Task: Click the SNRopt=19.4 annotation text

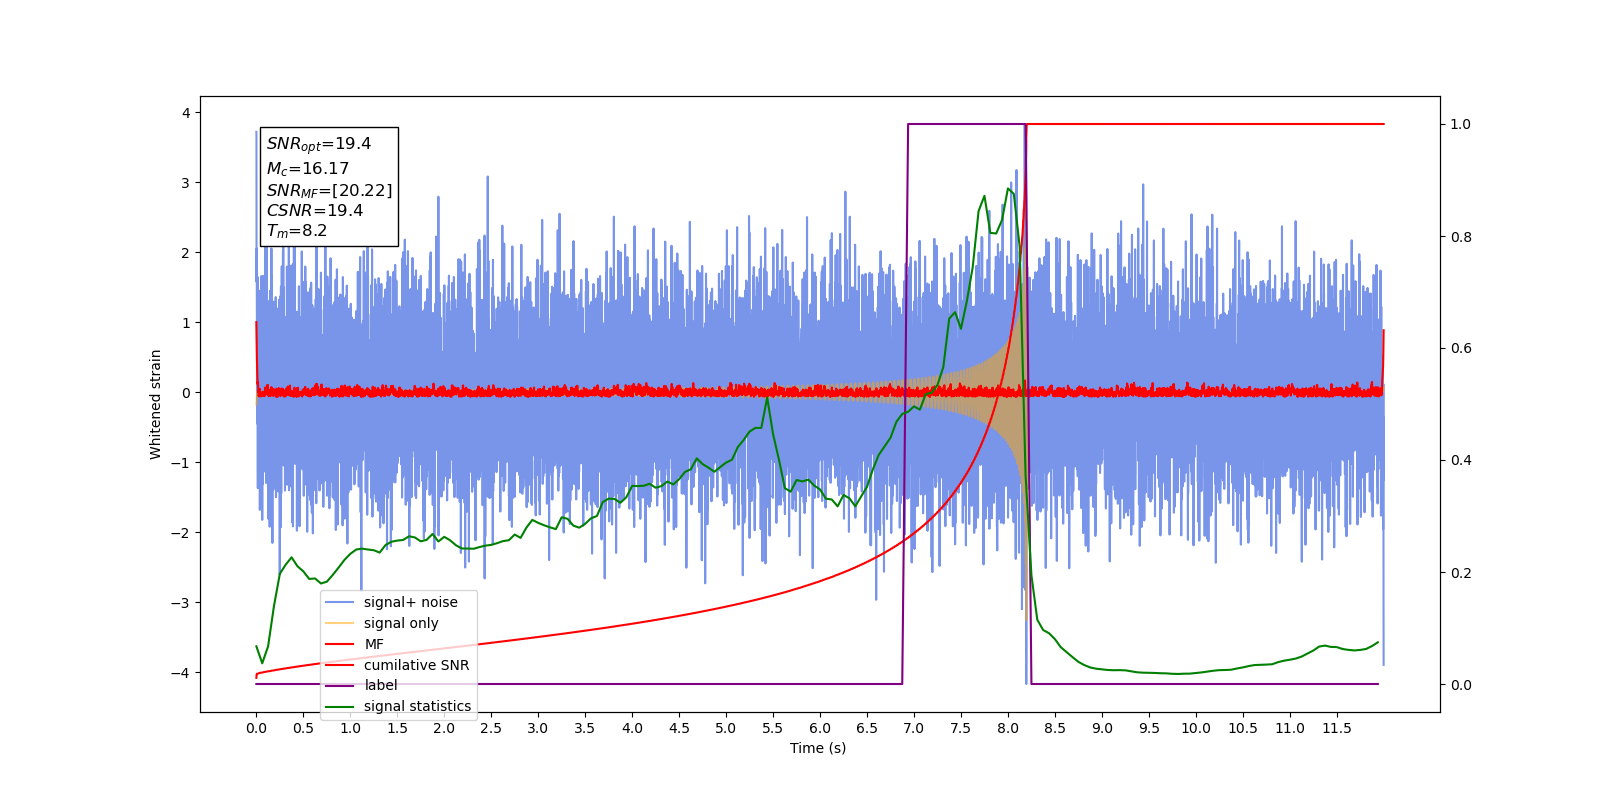Action: [319, 144]
